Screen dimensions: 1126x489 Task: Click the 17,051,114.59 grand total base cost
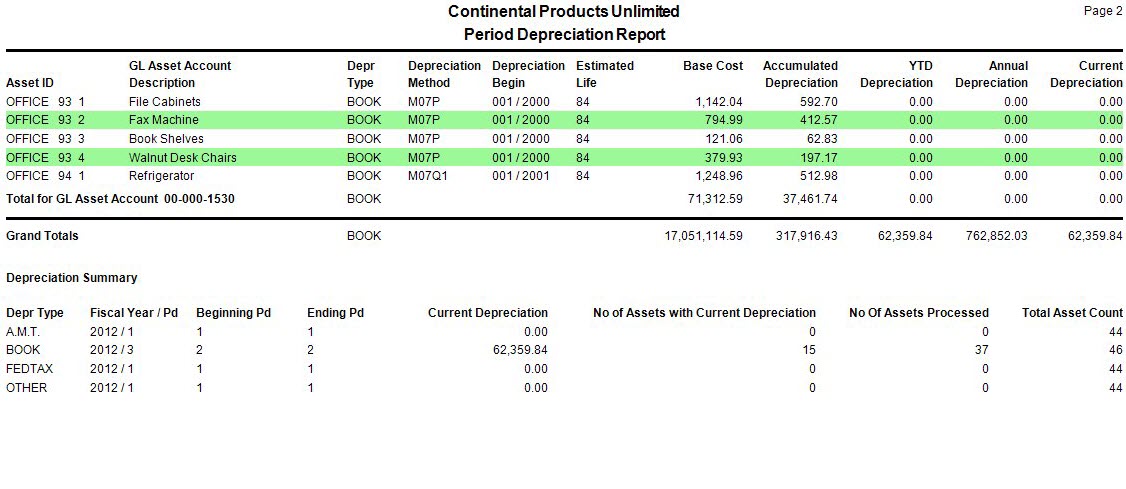coord(696,236)
